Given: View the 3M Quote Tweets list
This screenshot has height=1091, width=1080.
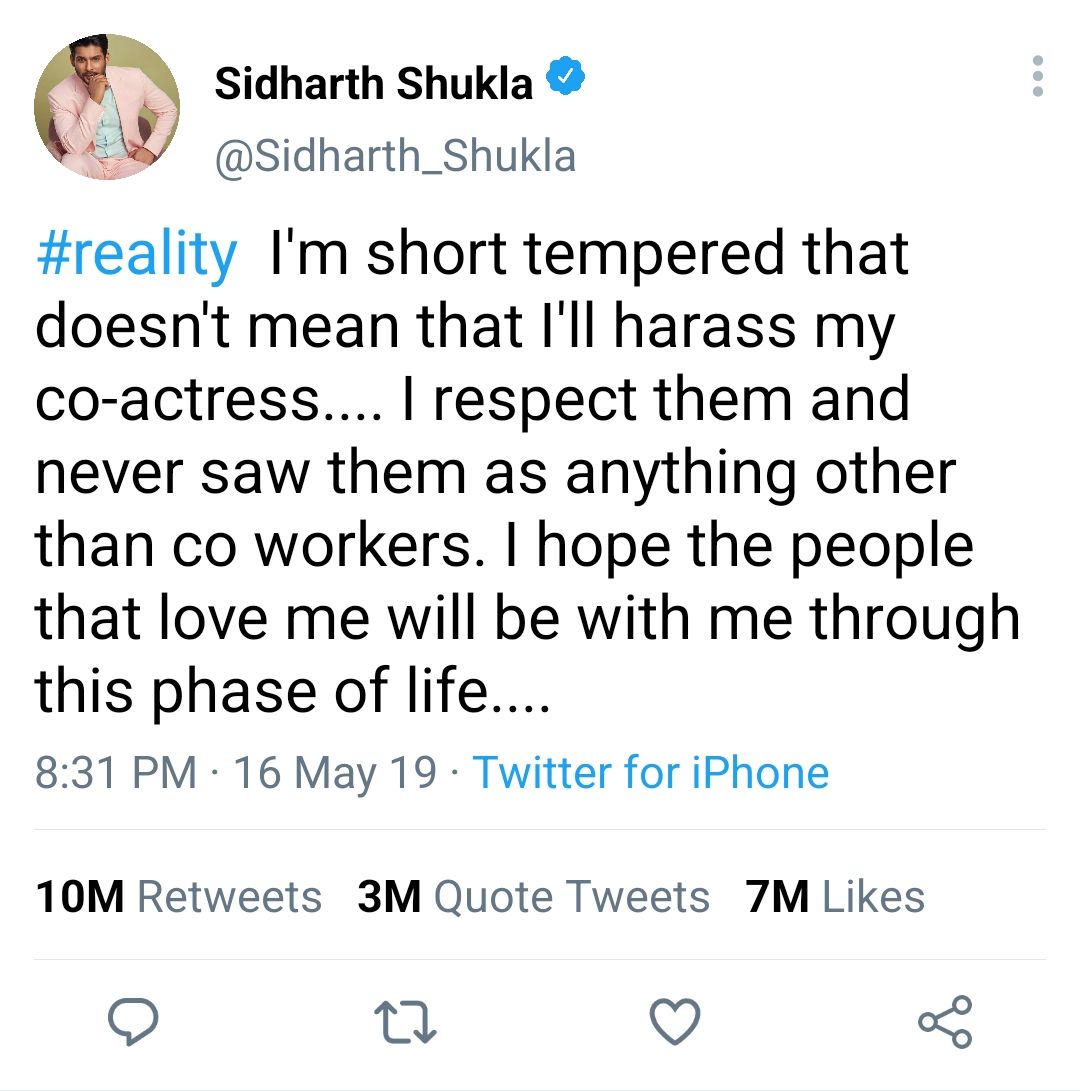Looking at the screenshot, I should coord(533,896).
